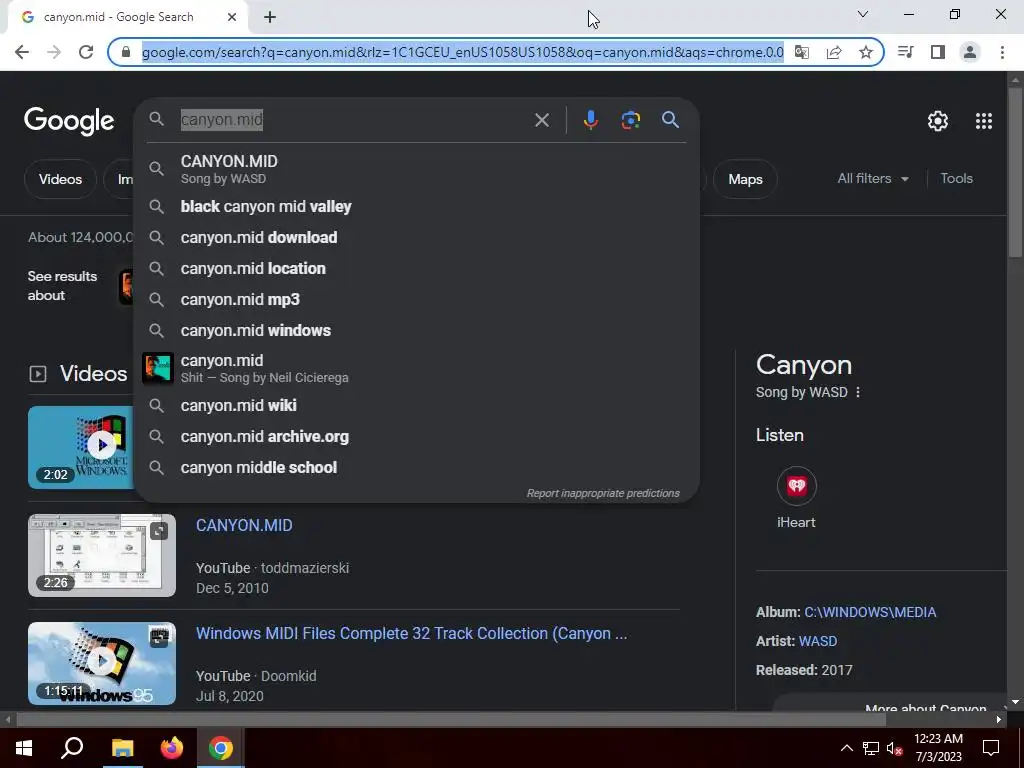Open the Google apps grid
The width and height of the screenshot is (1024, 768).
click(984, 121)
